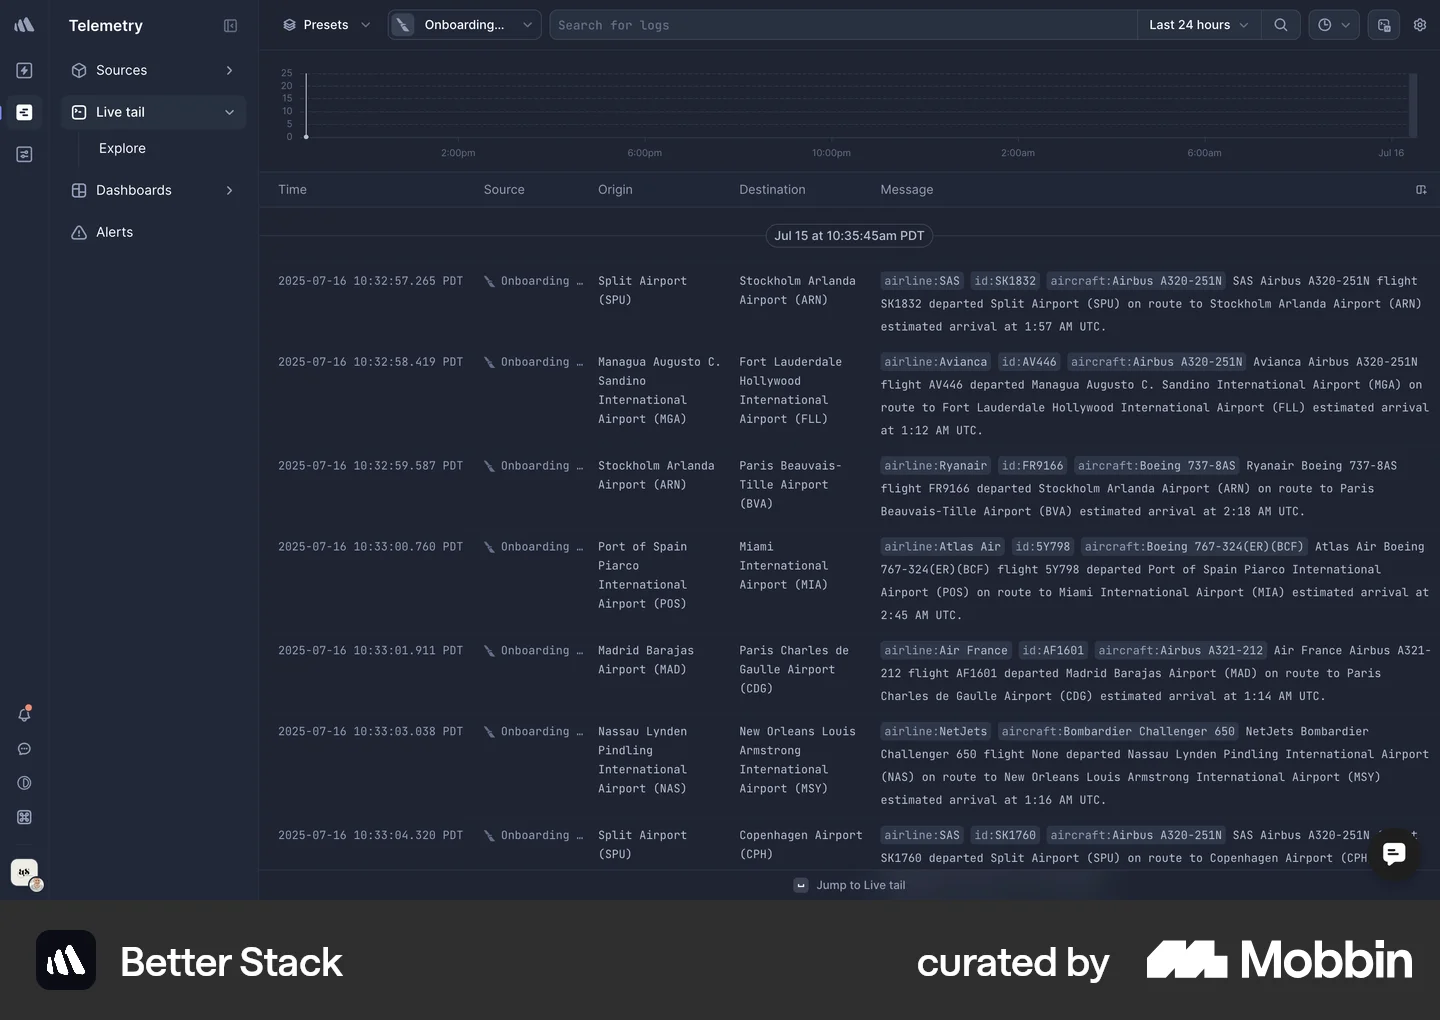Viewport: 1440px width, 1020px height.
Task: Click the id:AF1601 tag
Action: coord(1053,651)
